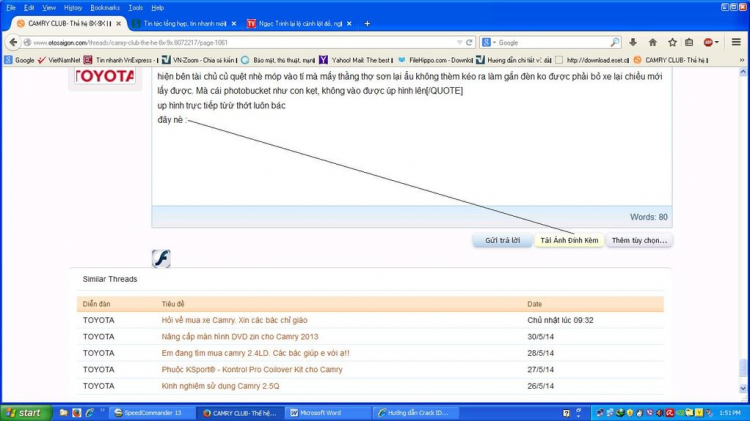
Task: Open the Downloads arrow icon
Action: pos(633,42)
